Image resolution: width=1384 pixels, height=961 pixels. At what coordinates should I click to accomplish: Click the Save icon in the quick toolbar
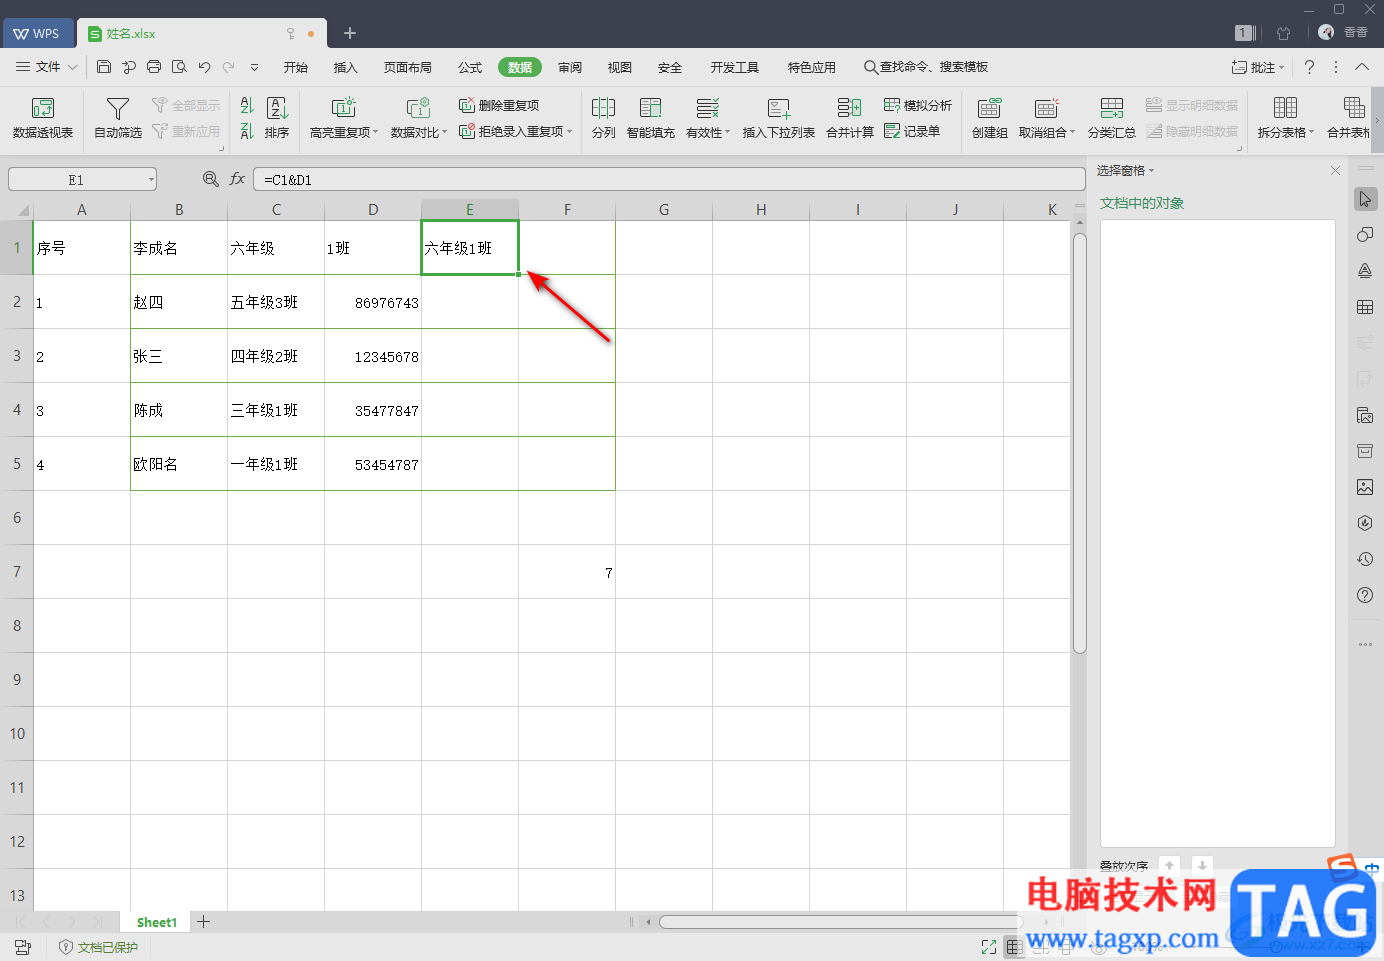pos(104,67)
